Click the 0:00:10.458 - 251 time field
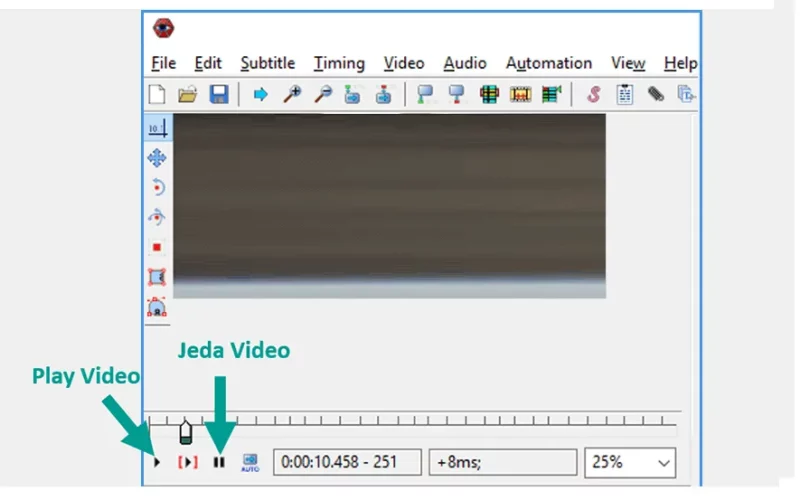 tap(347, 462)
